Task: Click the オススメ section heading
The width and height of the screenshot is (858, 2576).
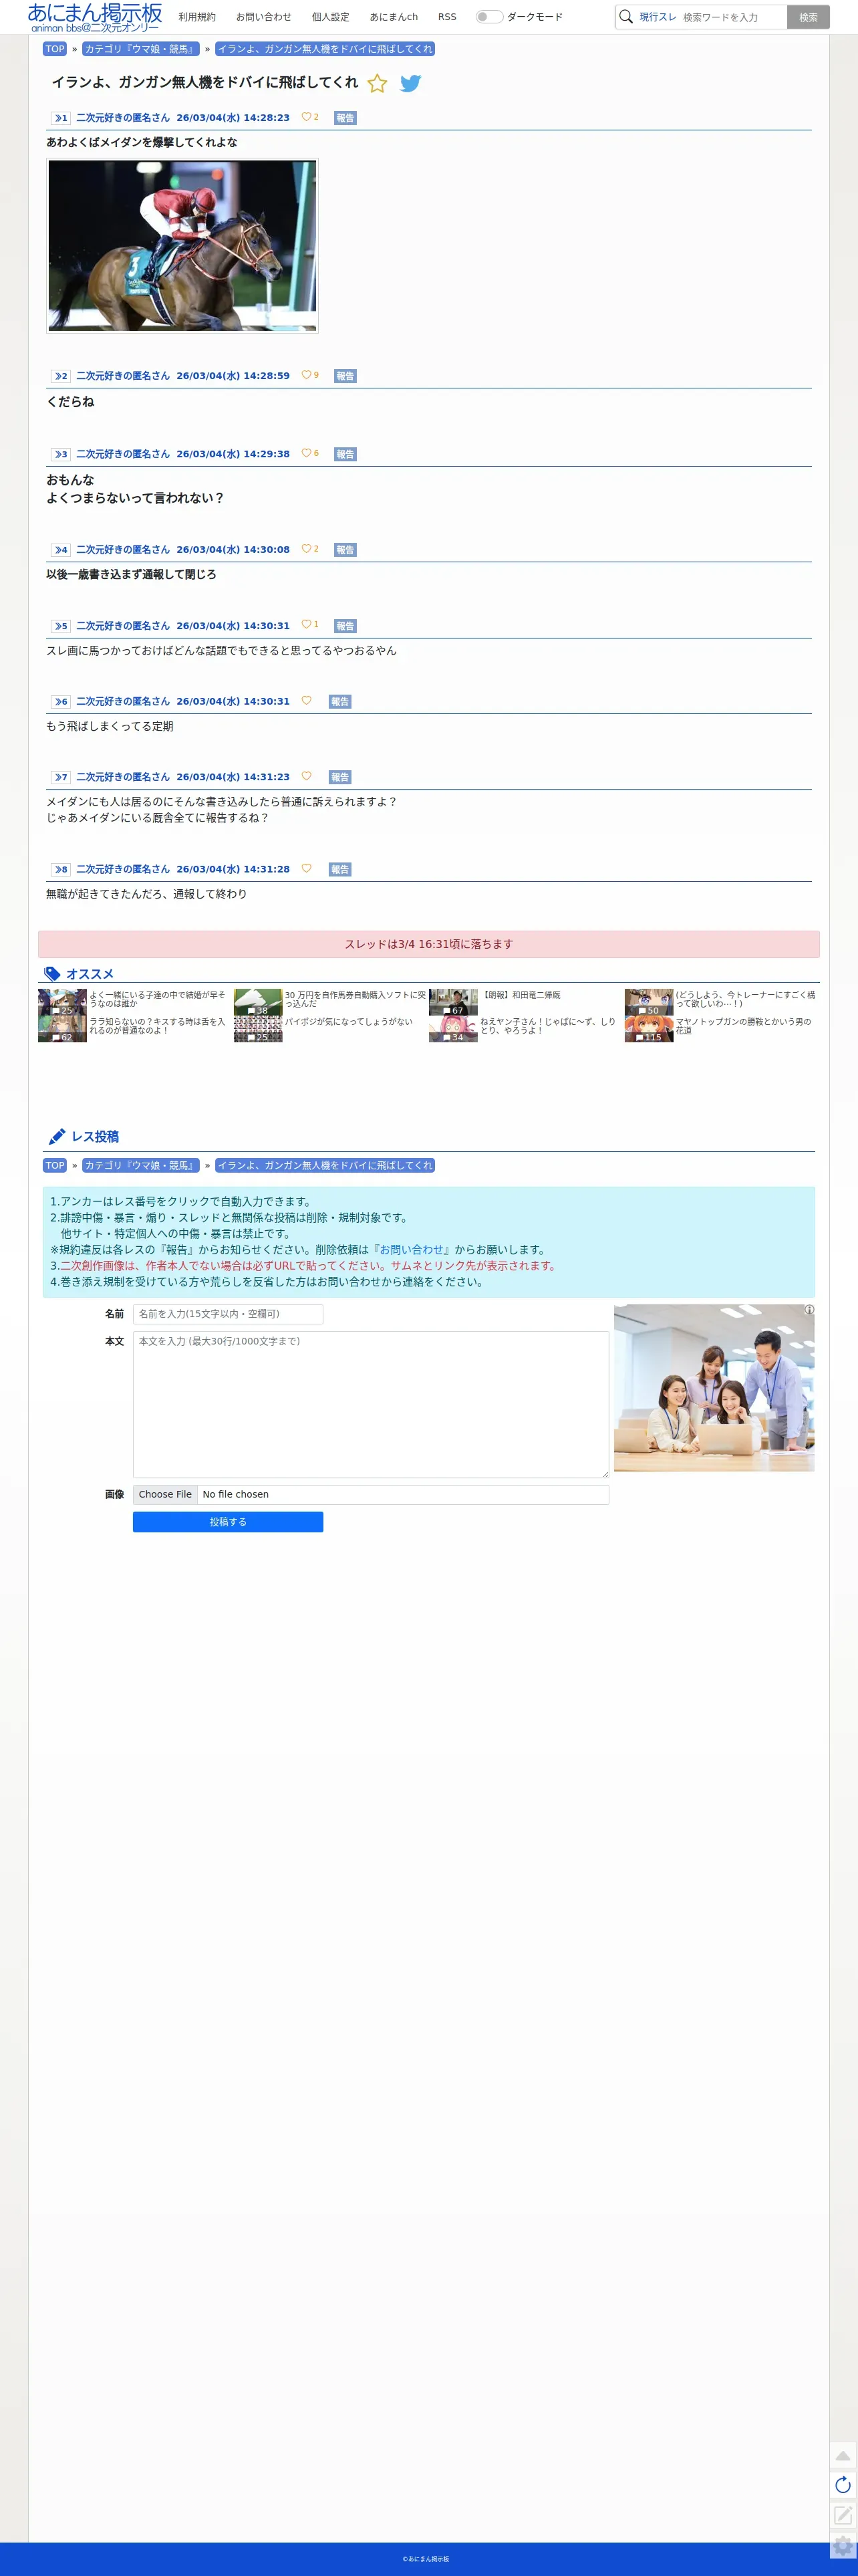Action: click(x=90, y=974)
